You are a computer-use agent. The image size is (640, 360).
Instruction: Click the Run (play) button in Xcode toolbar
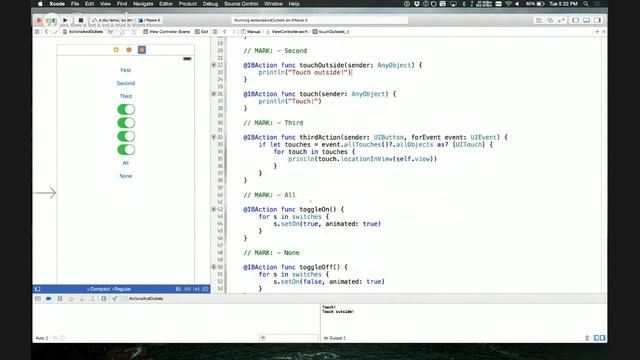coord(65,20)
